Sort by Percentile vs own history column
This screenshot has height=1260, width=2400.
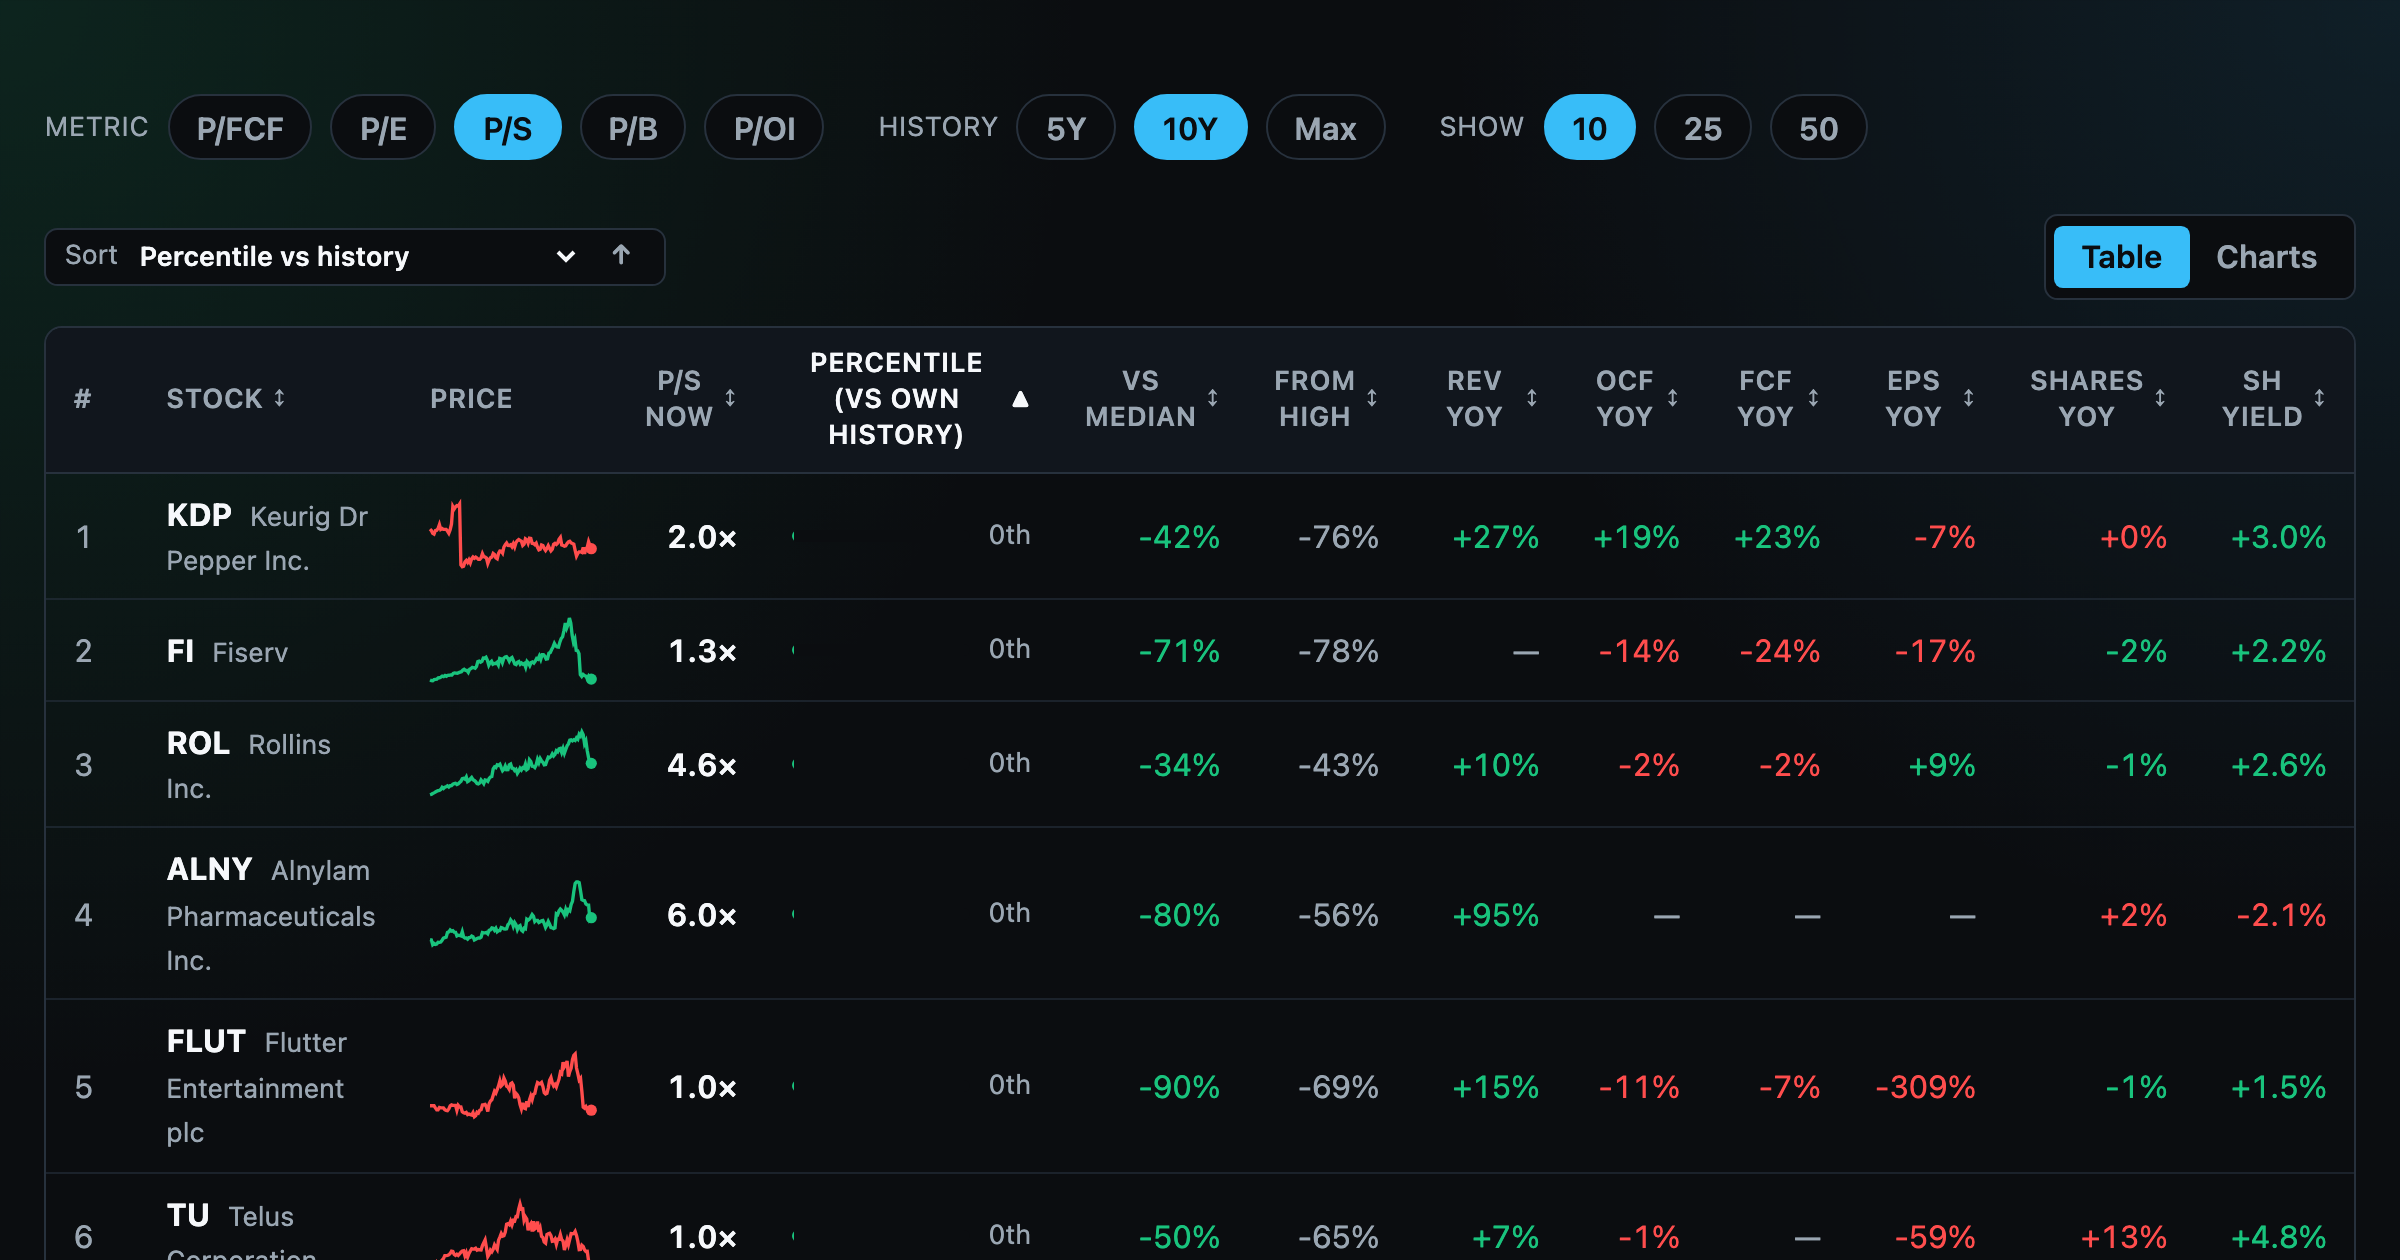918,398
